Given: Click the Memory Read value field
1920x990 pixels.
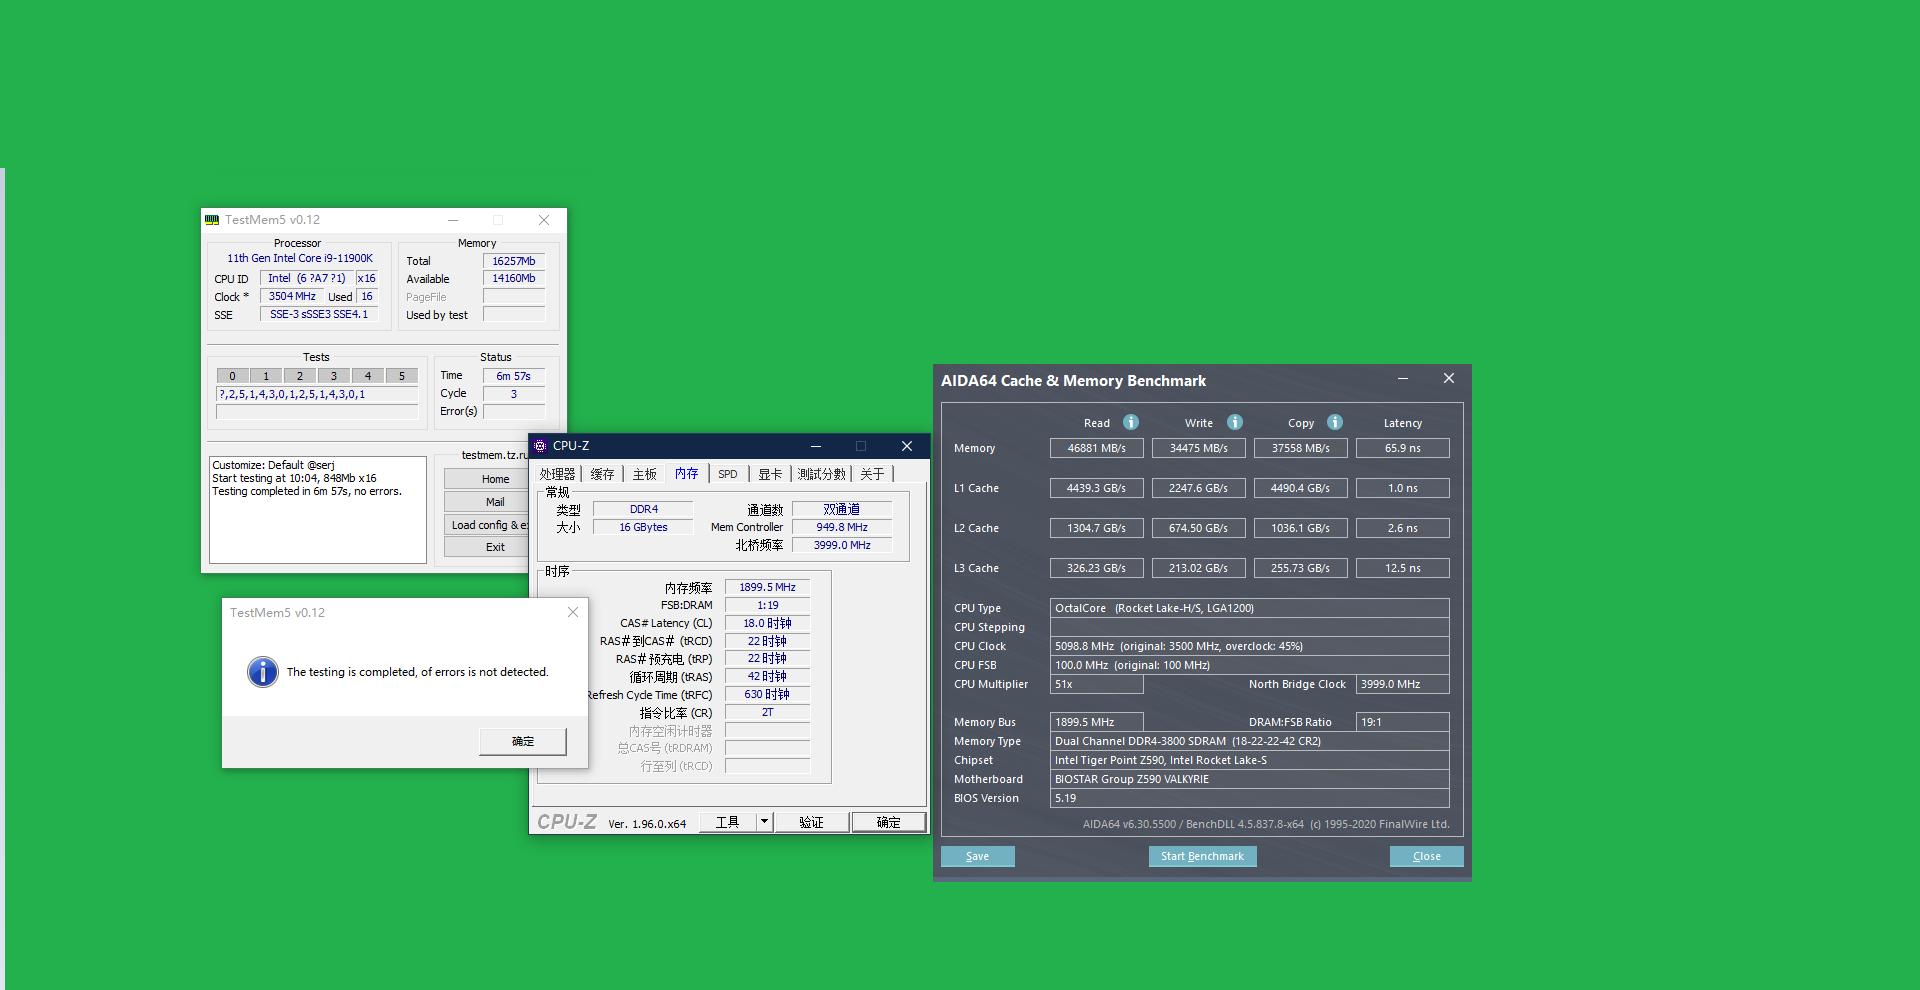Looking at the screenshot, I should pyautogui.click(x=1096, y=448).
